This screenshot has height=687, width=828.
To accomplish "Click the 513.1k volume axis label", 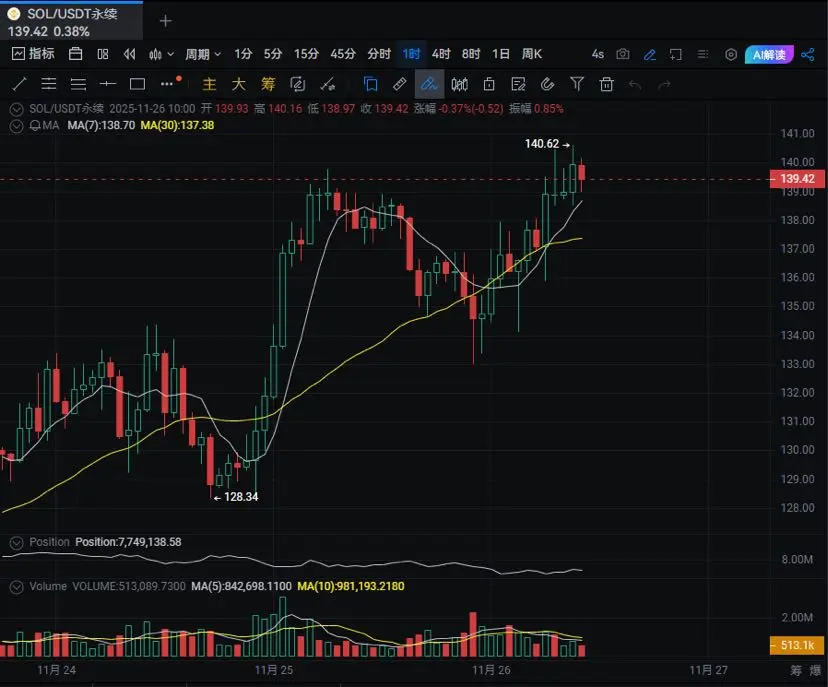I will [x=797, y=645].
